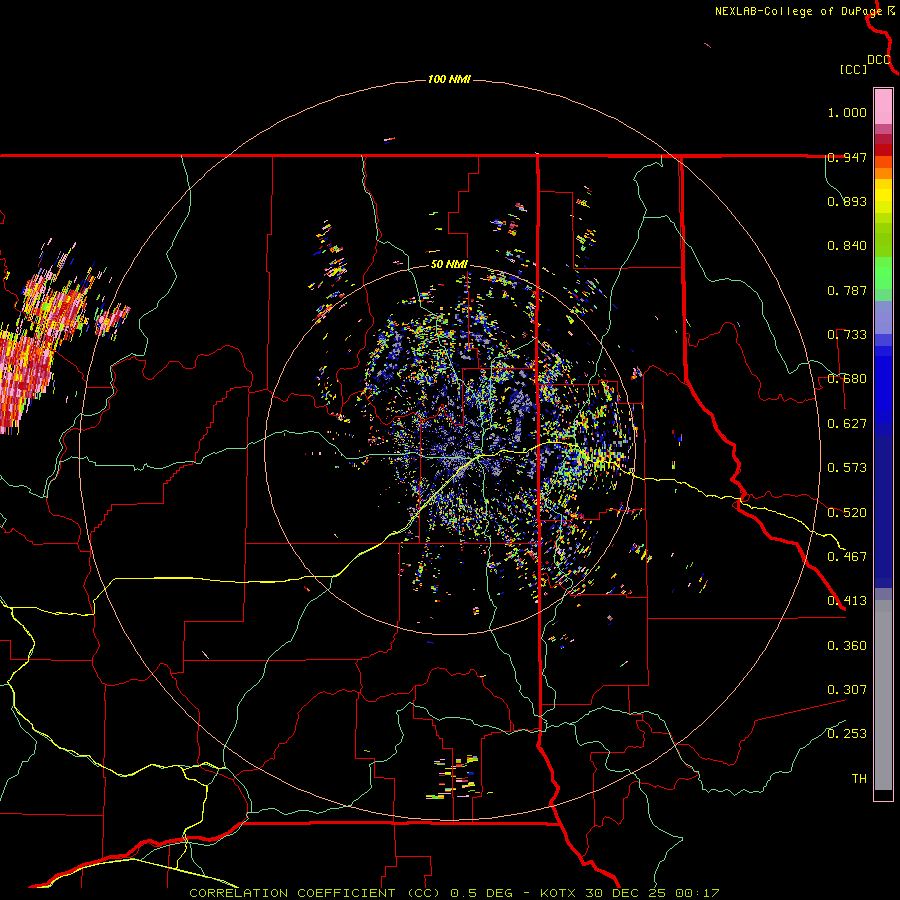This screenshot has width=900, height=900.
Task: Click the 0.787 scale value
Action: pos(847,290)
